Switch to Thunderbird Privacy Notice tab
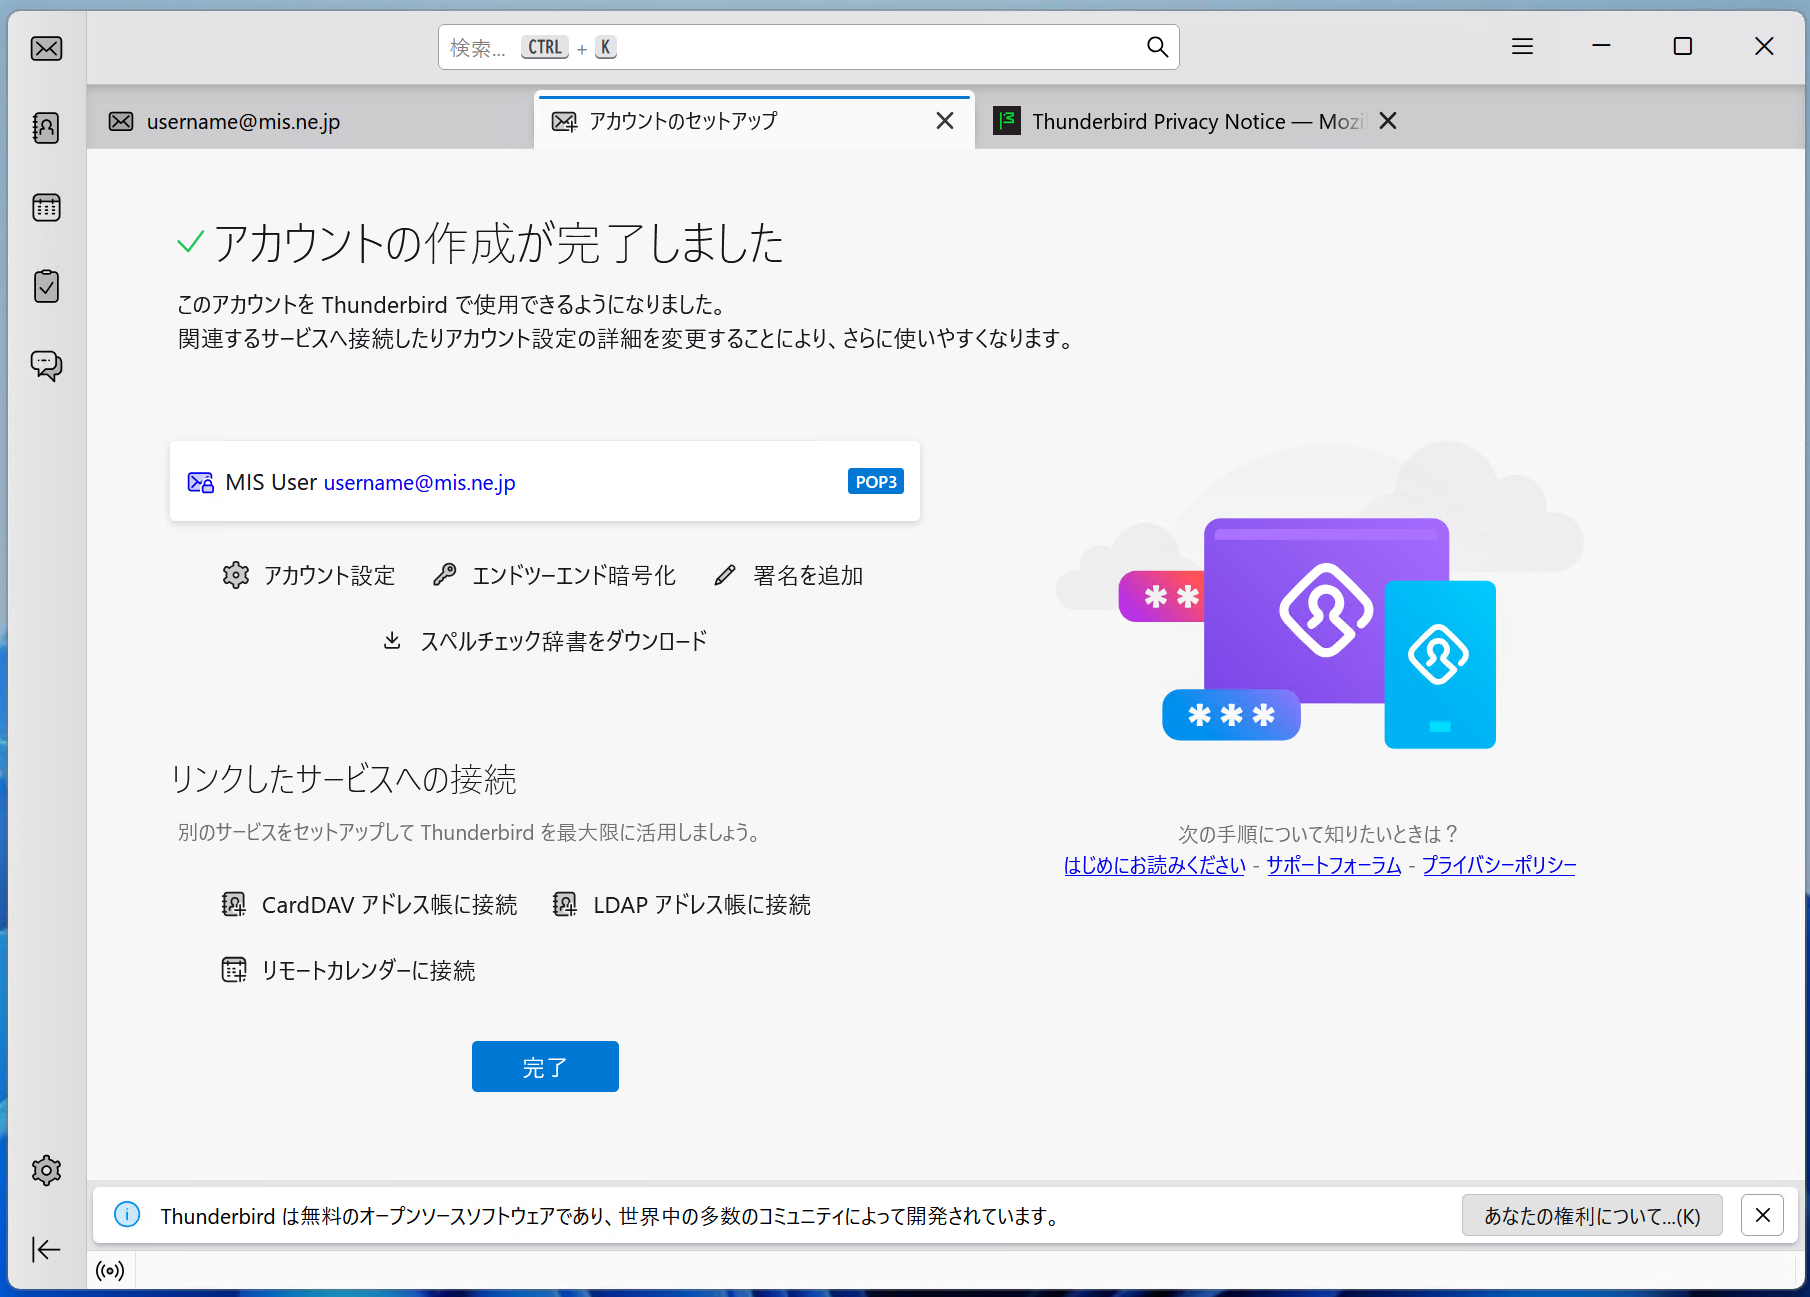 click(1180, 122)
